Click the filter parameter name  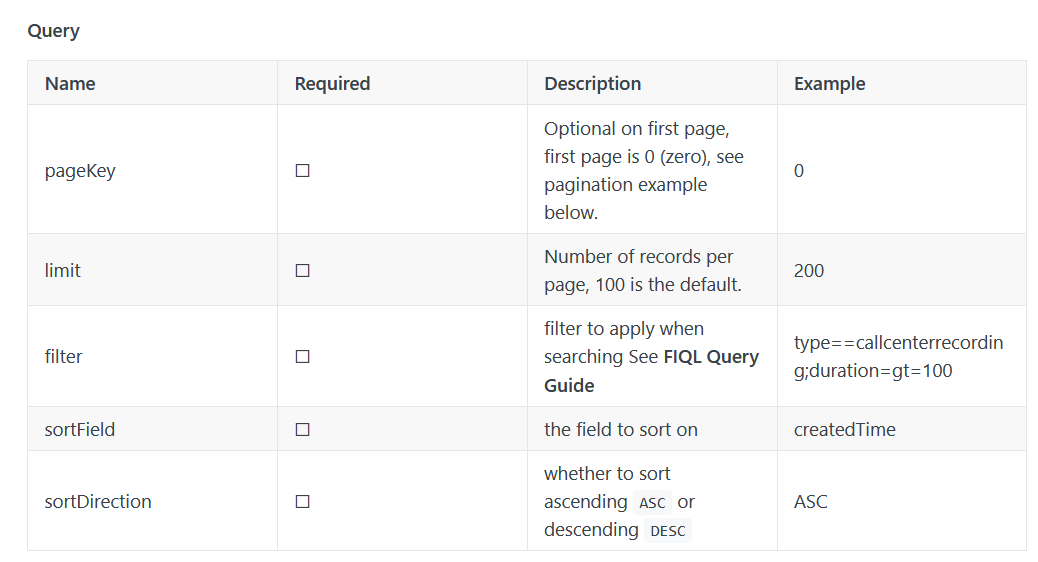[x=63, y=357]
